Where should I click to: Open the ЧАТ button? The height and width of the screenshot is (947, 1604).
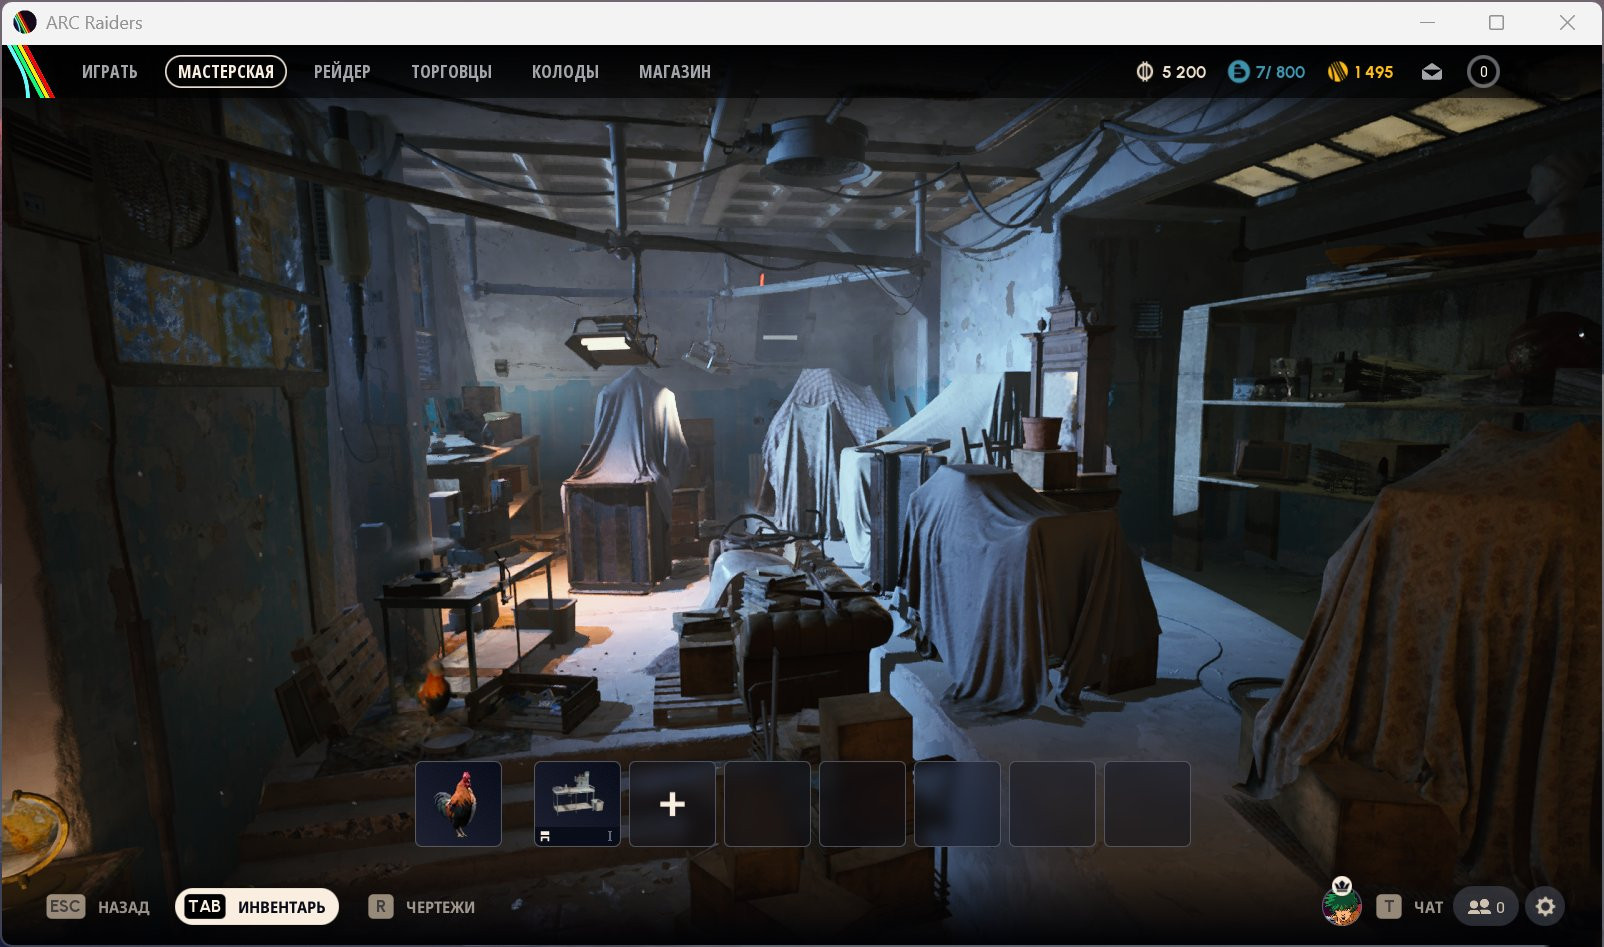1410,907
